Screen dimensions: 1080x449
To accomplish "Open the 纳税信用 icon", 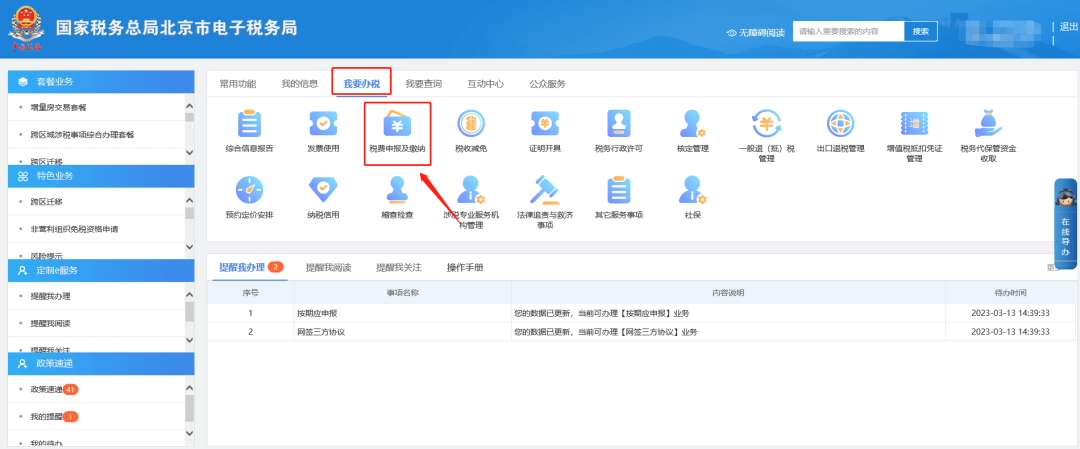I will 323,191.
